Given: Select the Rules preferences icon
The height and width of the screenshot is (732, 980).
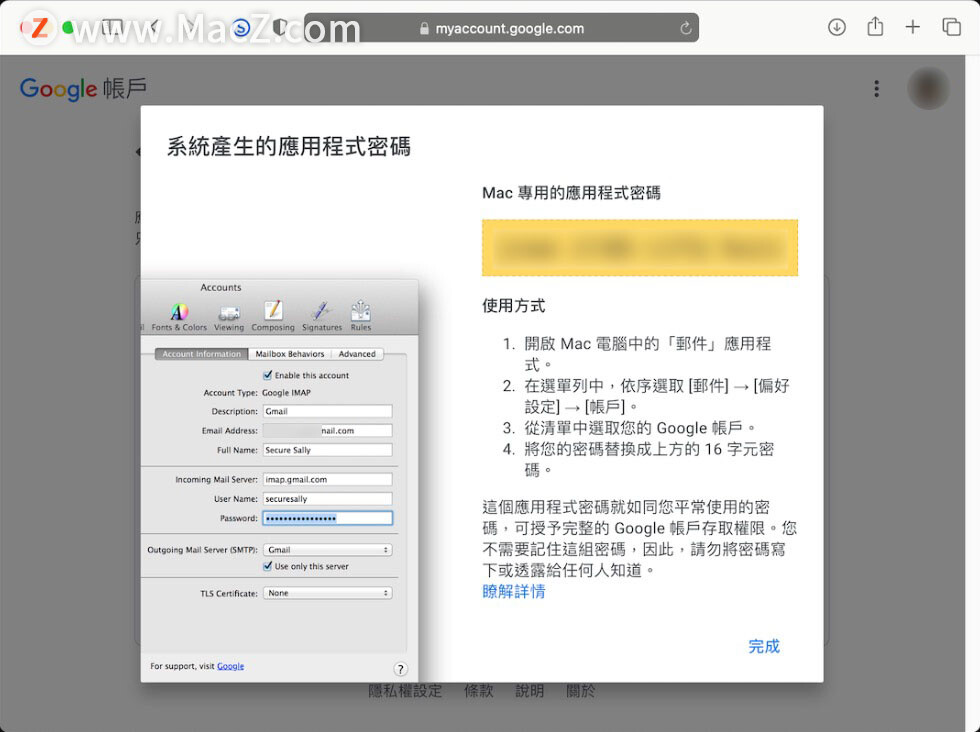Looking at the screenshot, I should [361, 316].
